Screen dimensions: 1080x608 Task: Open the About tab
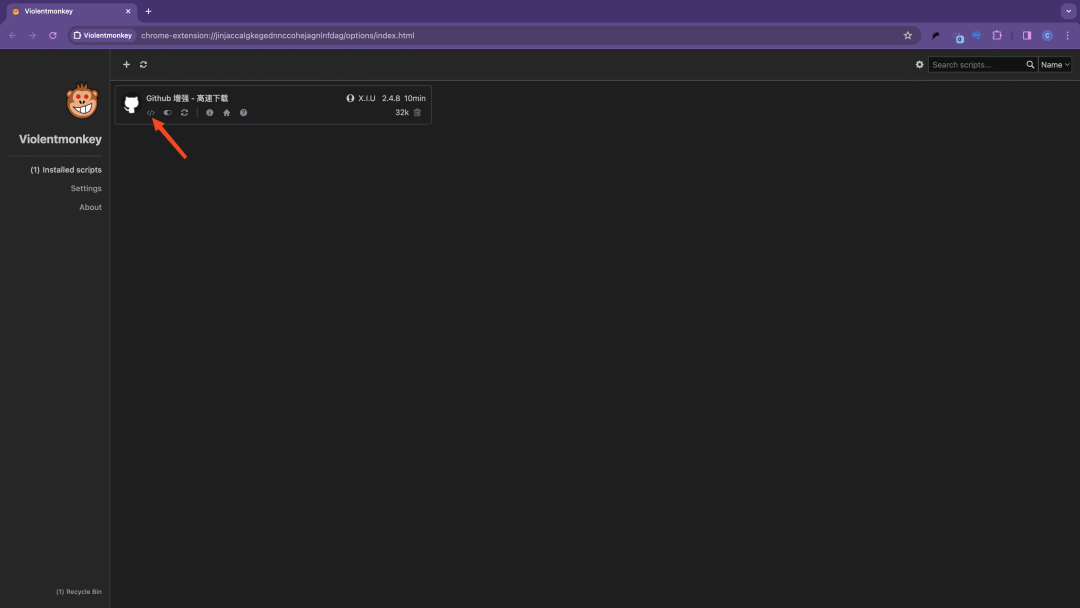point(90,207)
